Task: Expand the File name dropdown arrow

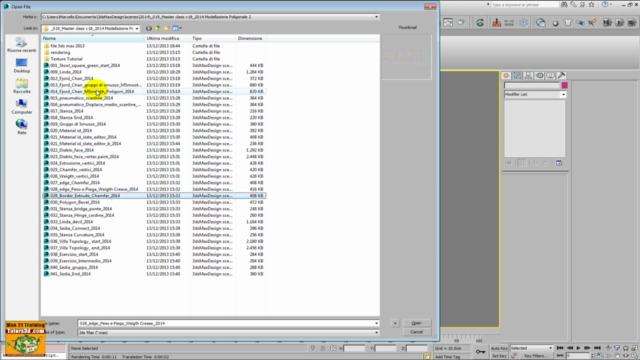Action: 376,323
